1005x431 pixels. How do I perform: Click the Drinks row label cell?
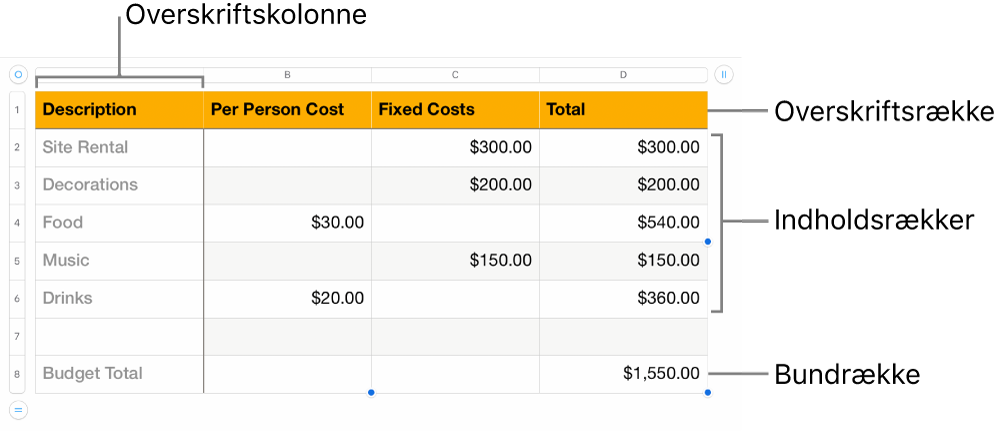(119, 298)
